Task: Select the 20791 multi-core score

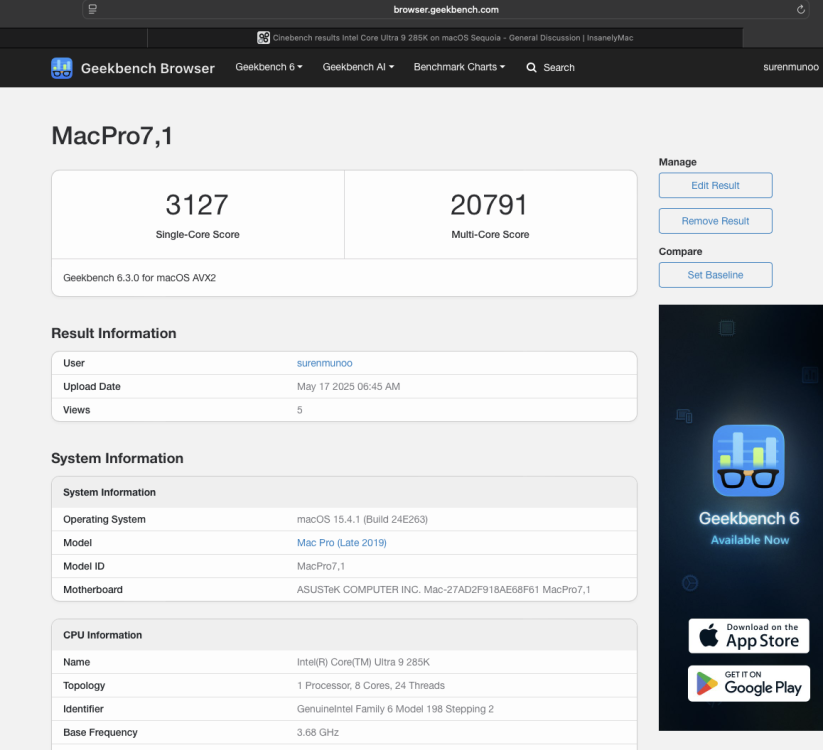Action: (489, 205)
